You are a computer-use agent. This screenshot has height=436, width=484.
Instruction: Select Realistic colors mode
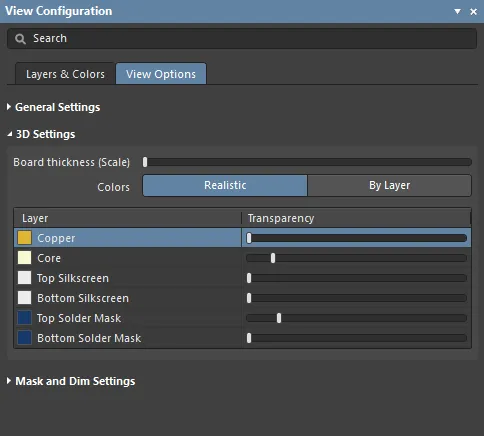(x=225, y=185)
